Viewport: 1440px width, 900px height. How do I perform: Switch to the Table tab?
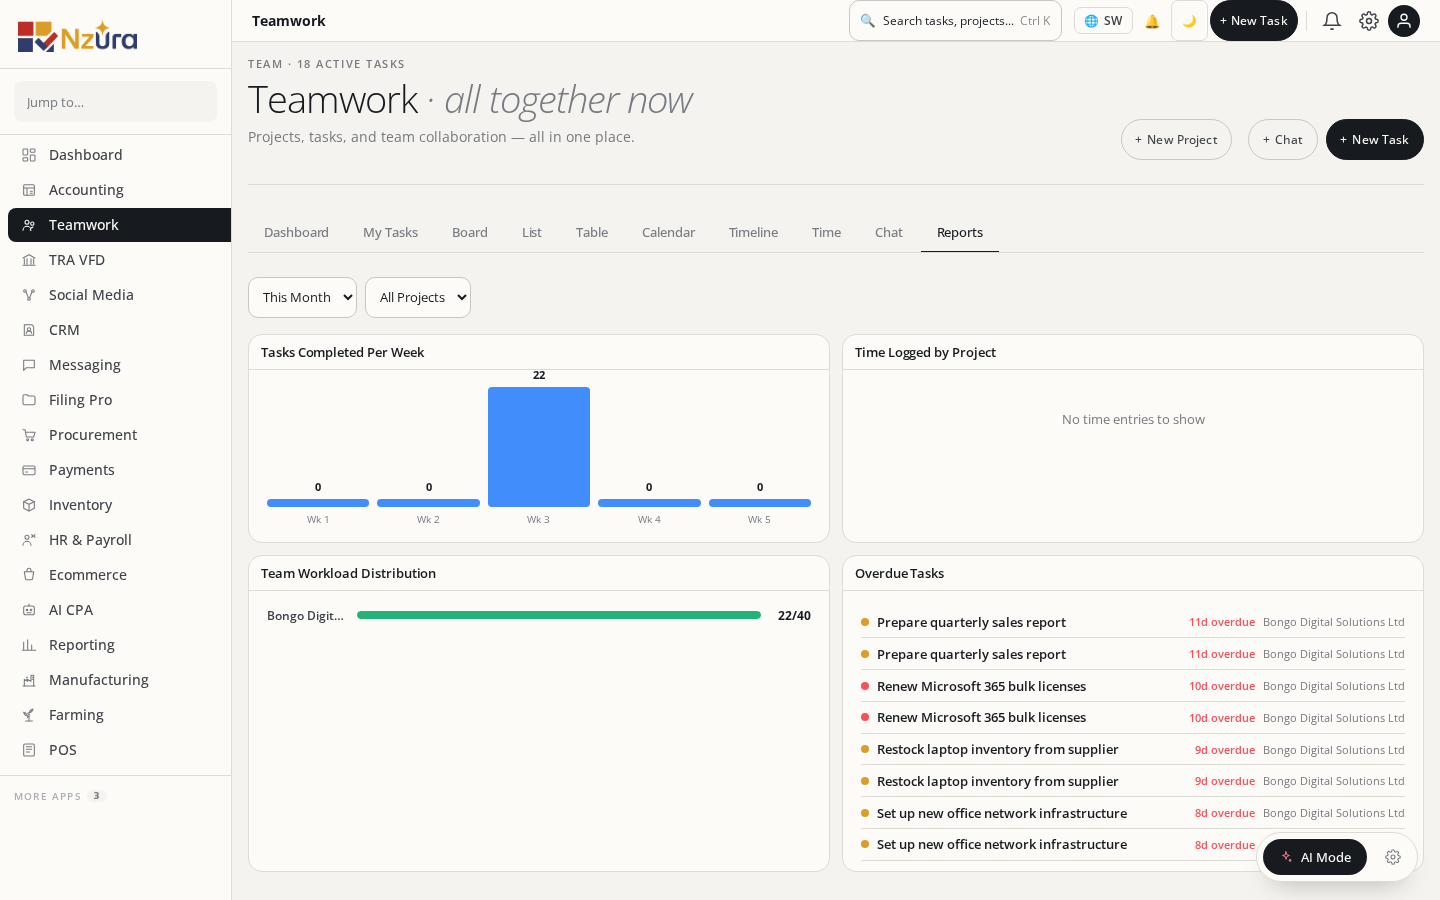(592, 232)
